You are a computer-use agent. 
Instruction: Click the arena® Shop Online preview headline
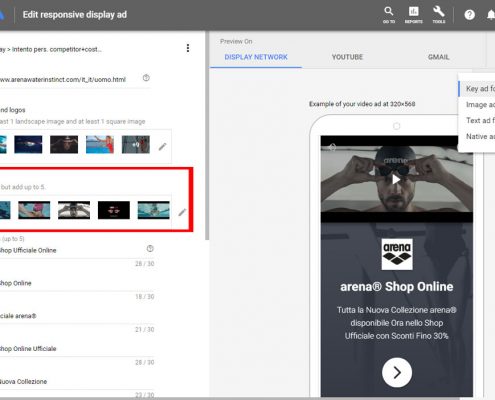point(397,287)
